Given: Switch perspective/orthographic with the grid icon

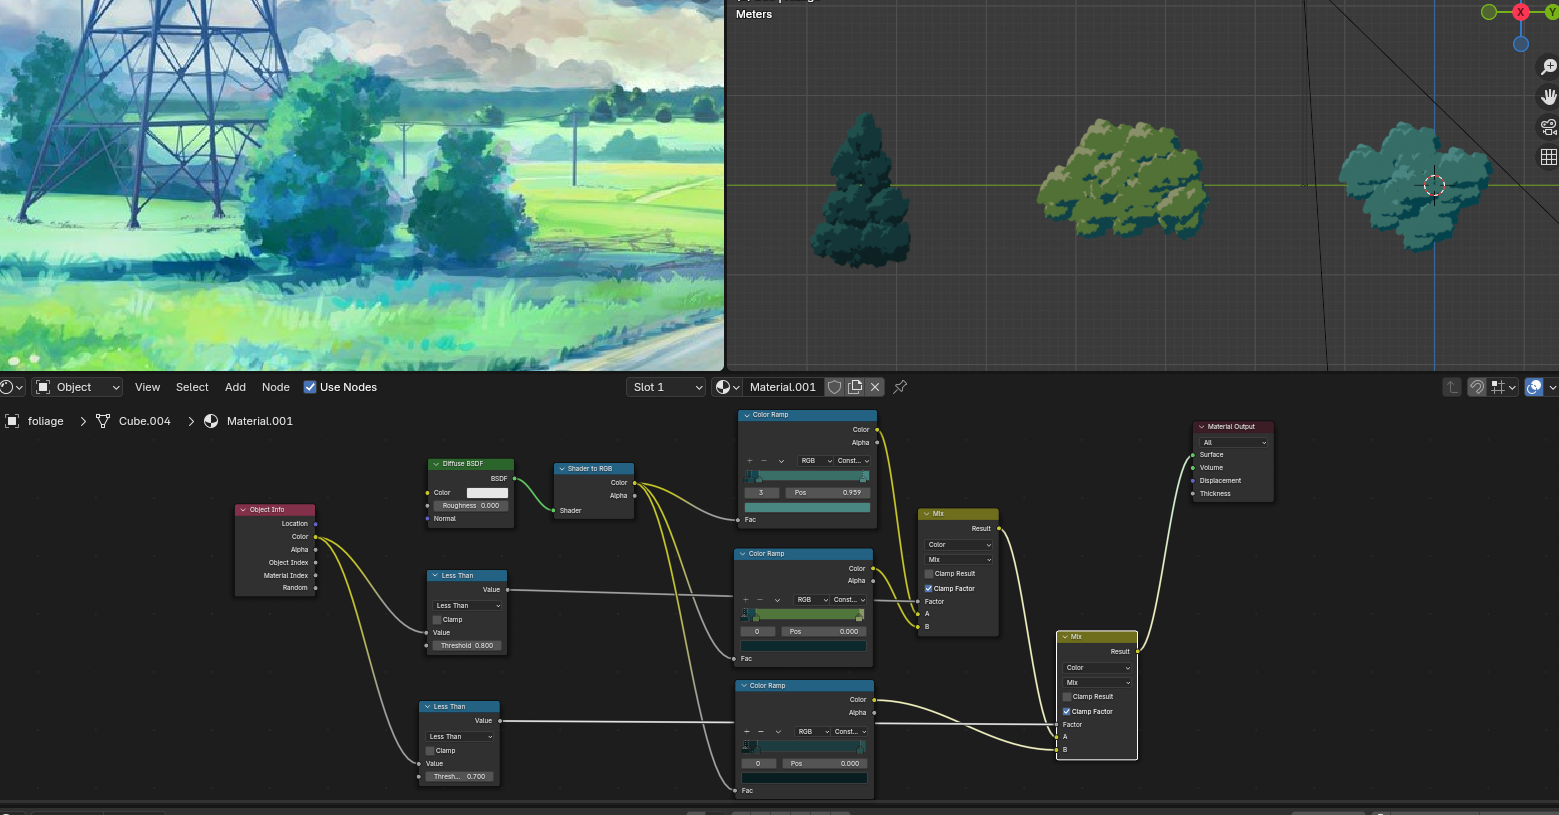Looking at the screenshot, I should pyautogui.click(x=1548, y=157).
